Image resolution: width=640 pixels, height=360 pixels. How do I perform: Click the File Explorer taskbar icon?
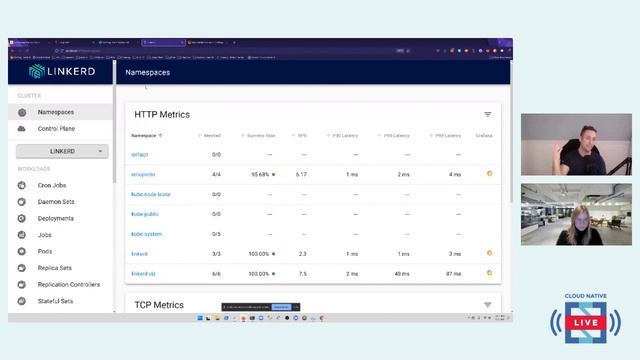(217, 318)
